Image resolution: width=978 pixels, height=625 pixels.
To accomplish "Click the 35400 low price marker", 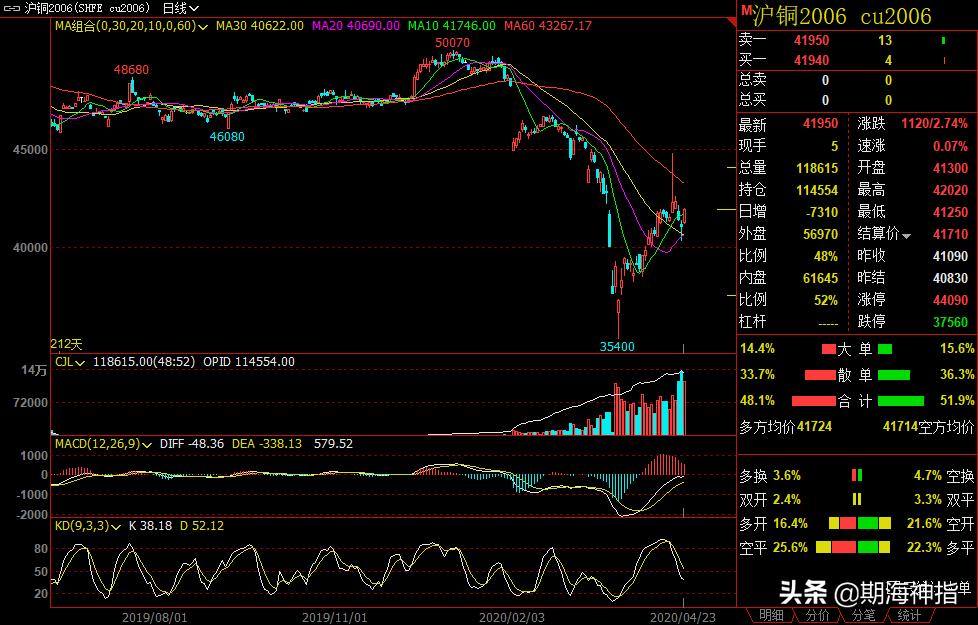I will coord(617,346).
